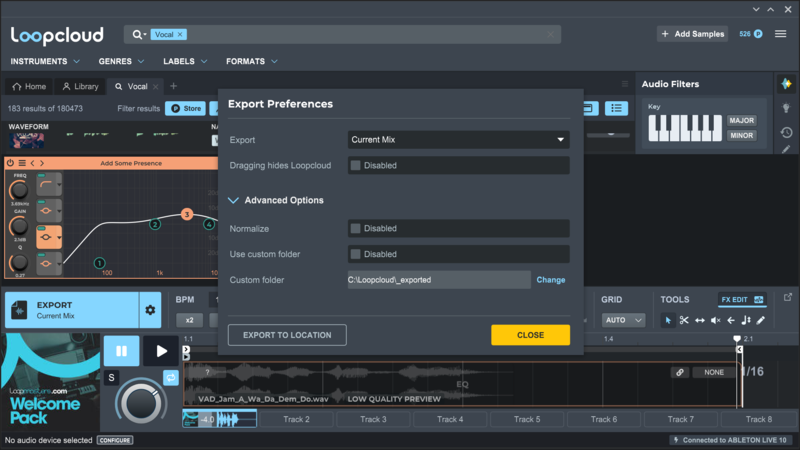Click the Export to Location button

click(287, 335)
